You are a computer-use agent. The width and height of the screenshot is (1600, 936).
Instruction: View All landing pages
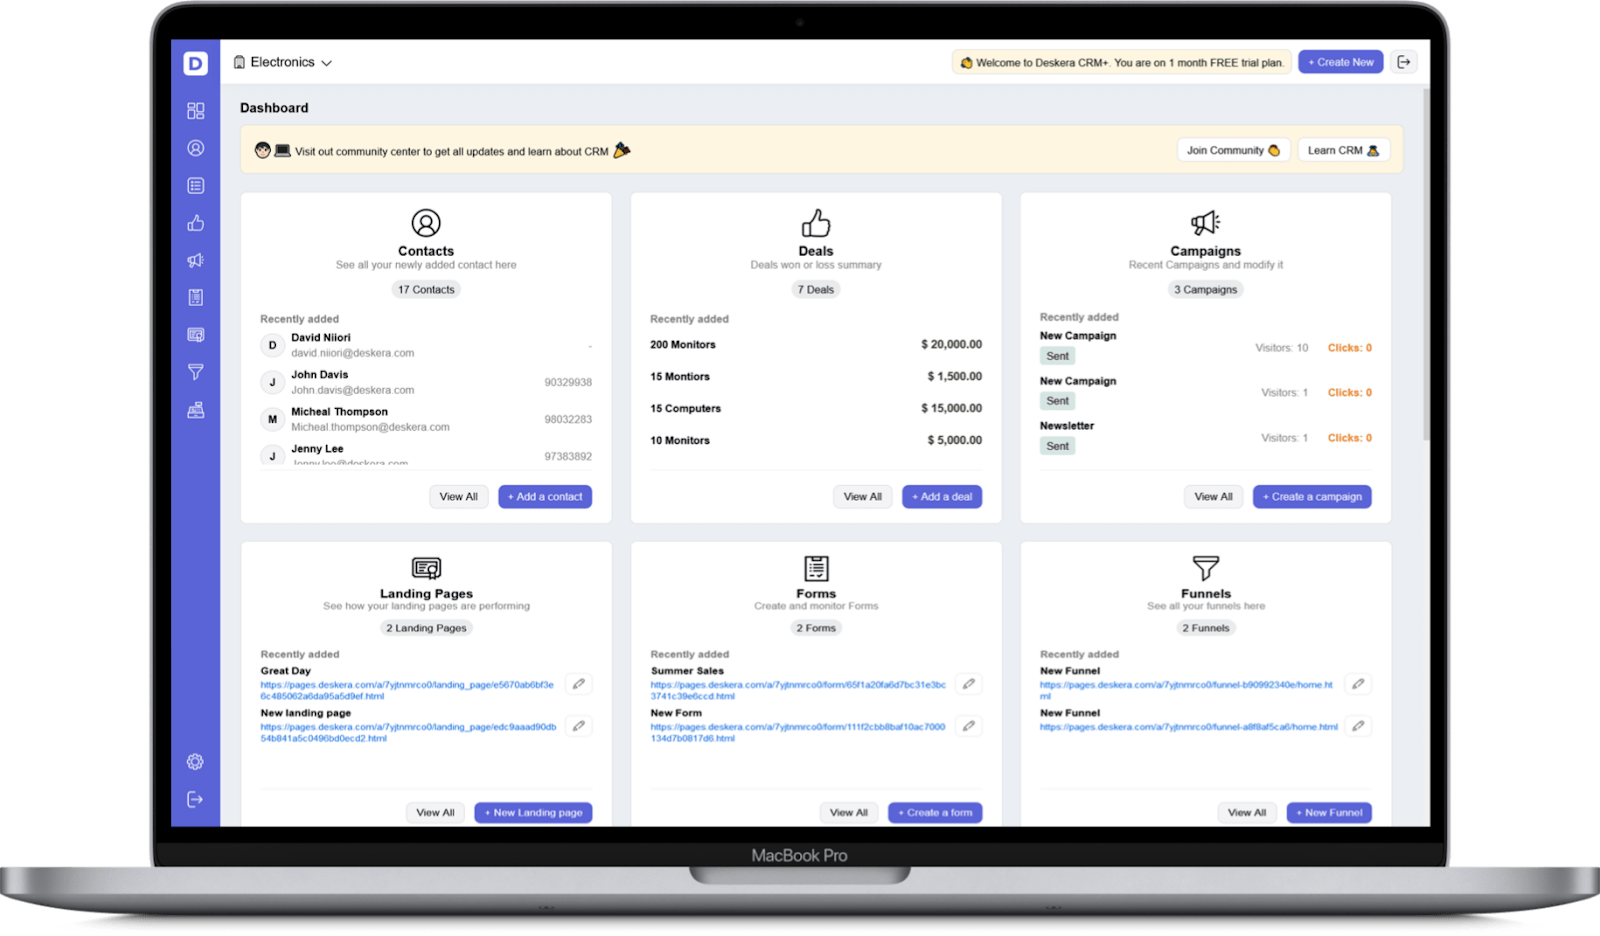click(x=435, y=813)
